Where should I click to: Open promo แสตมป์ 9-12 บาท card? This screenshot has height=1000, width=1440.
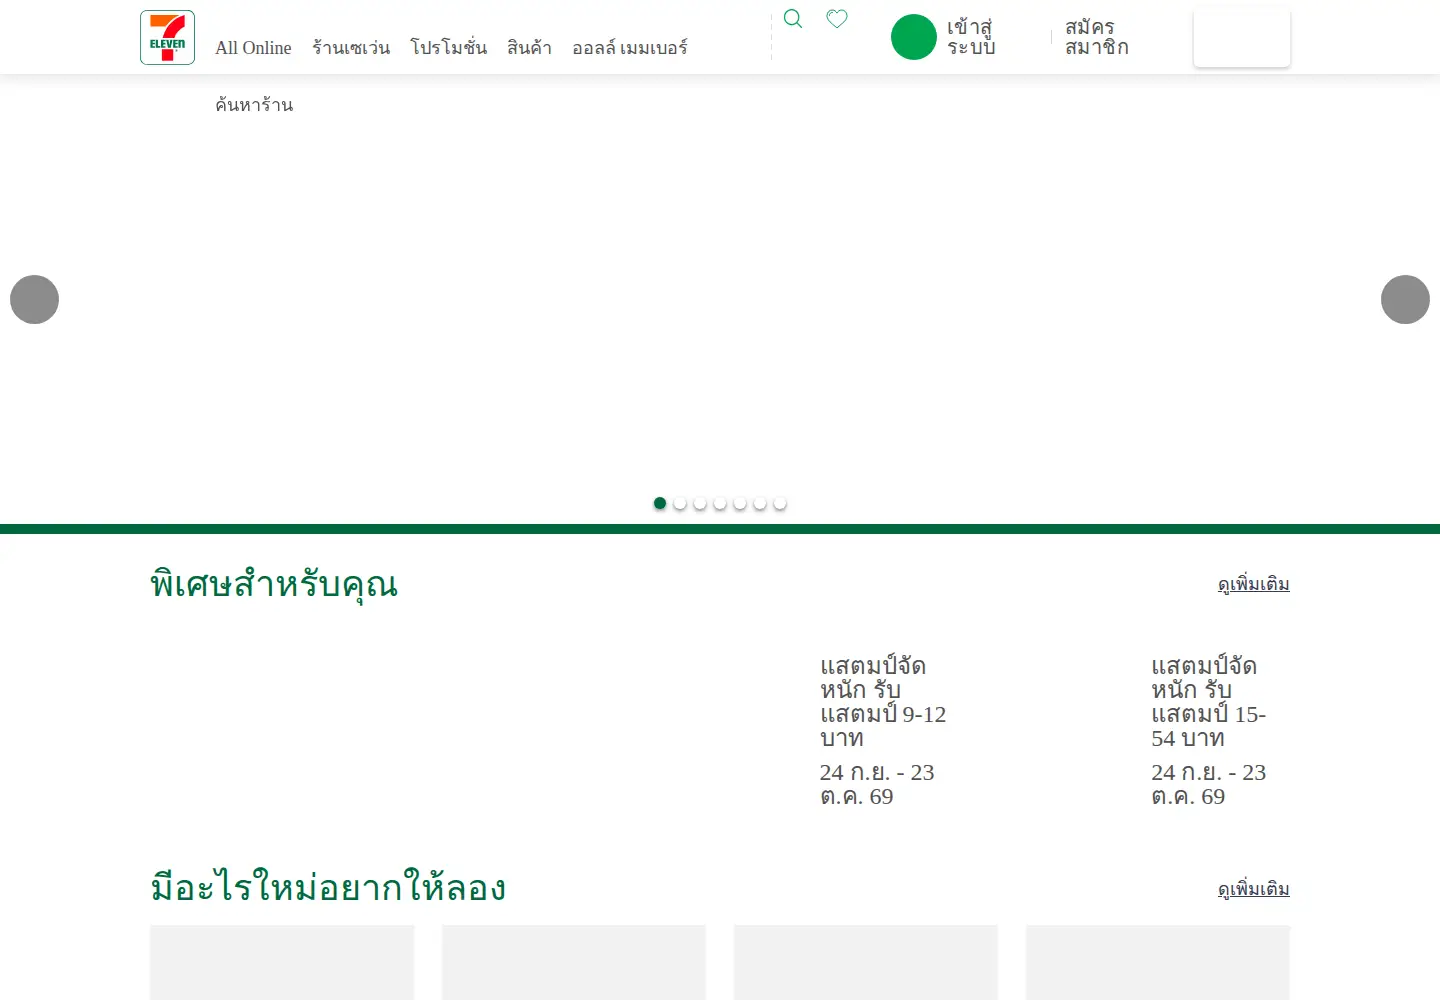(x=883, y=731)
